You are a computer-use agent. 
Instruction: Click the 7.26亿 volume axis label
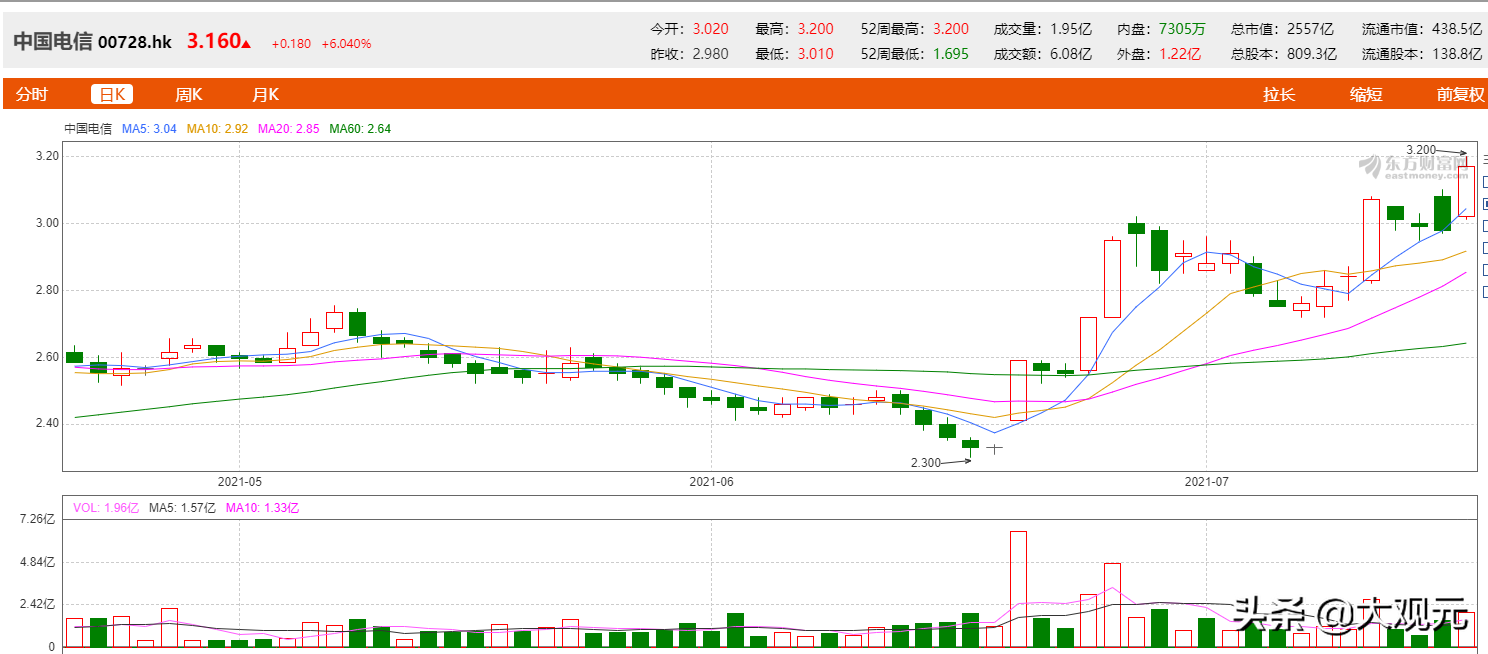(38, 519)
